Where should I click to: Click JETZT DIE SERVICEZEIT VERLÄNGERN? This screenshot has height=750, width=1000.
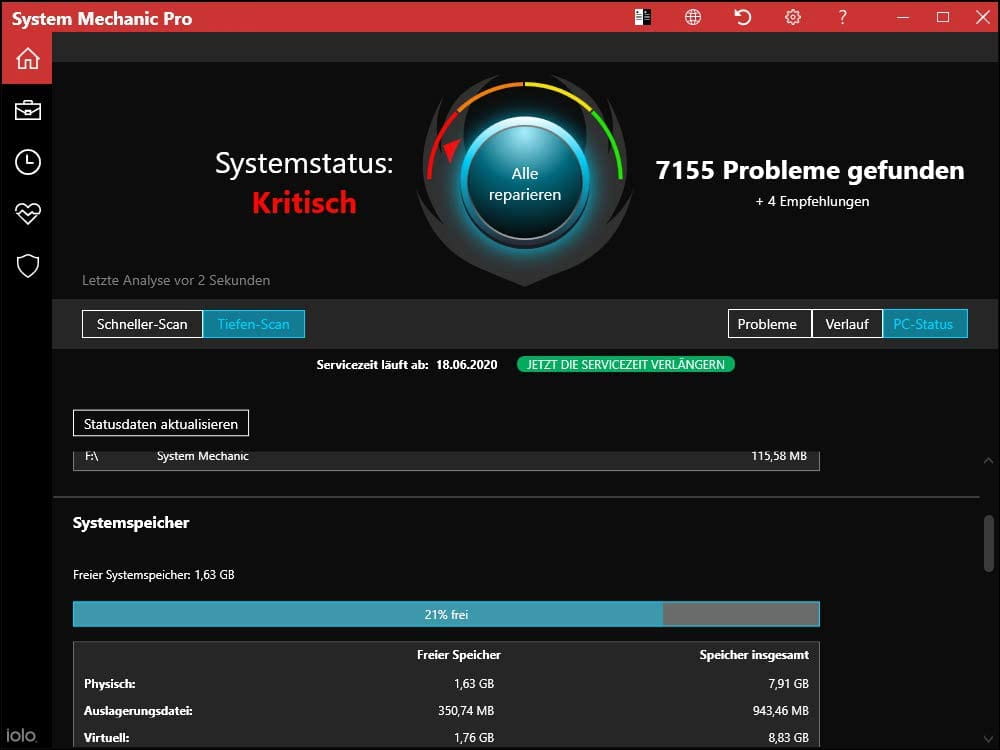point(625,365)
